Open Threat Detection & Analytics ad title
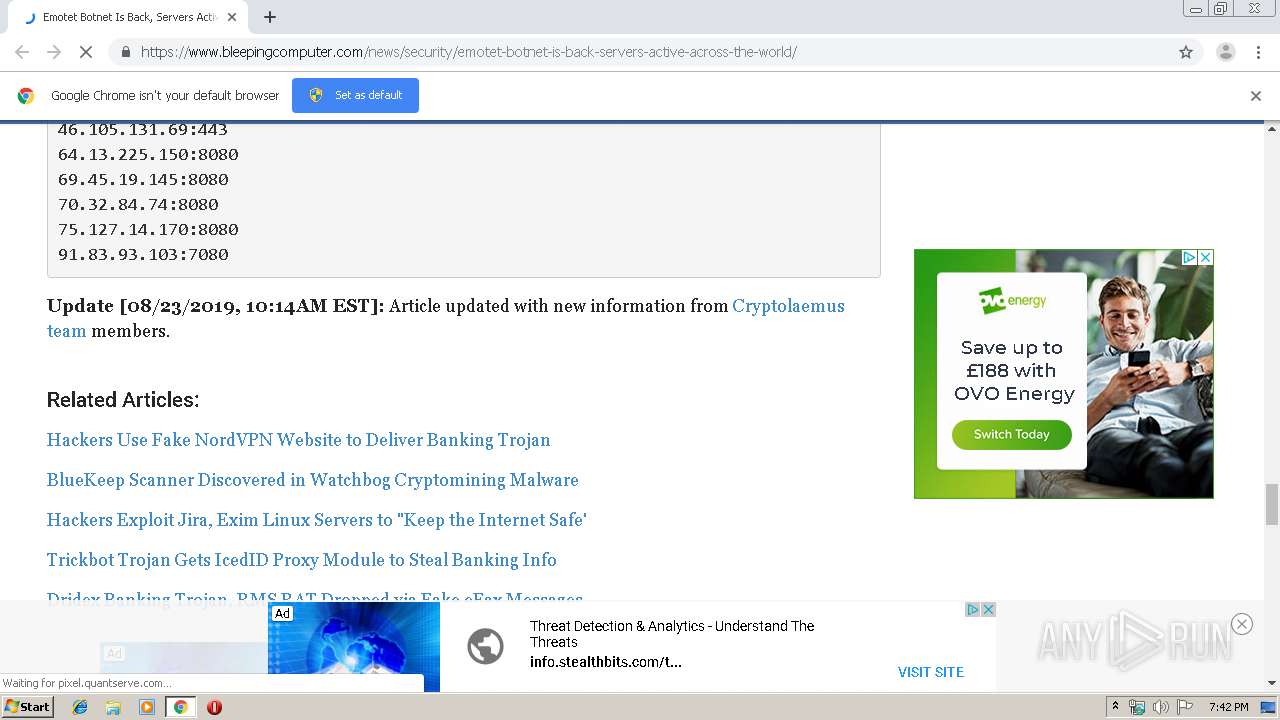This screenshot has height=720, width=1280. (672, 634)
